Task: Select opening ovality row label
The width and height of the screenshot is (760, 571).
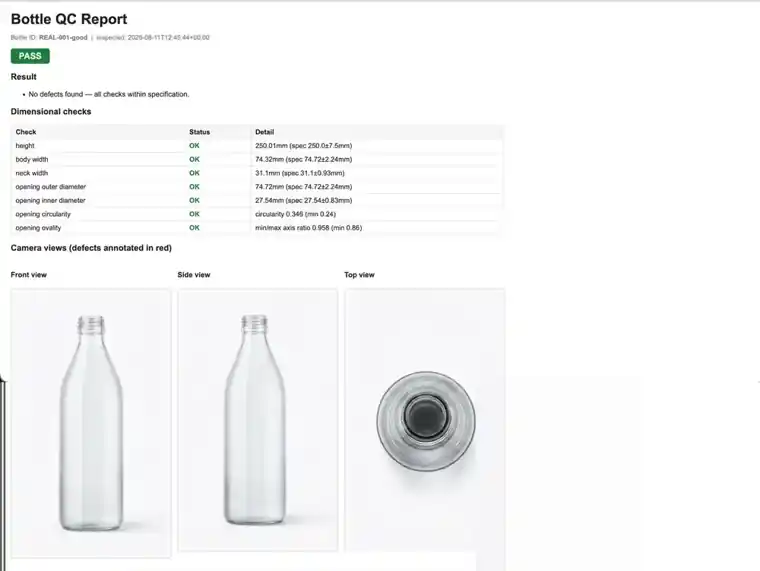Action: 38,227
